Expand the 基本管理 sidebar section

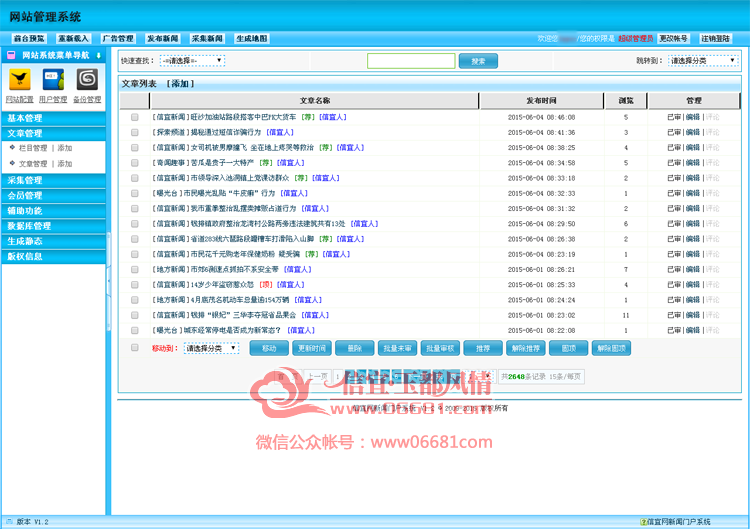tap(53, 118)
